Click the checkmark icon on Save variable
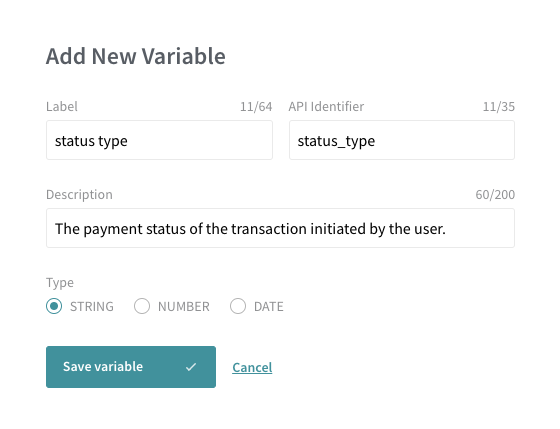Viewport: 560px width, 429px height. [191, 367]
